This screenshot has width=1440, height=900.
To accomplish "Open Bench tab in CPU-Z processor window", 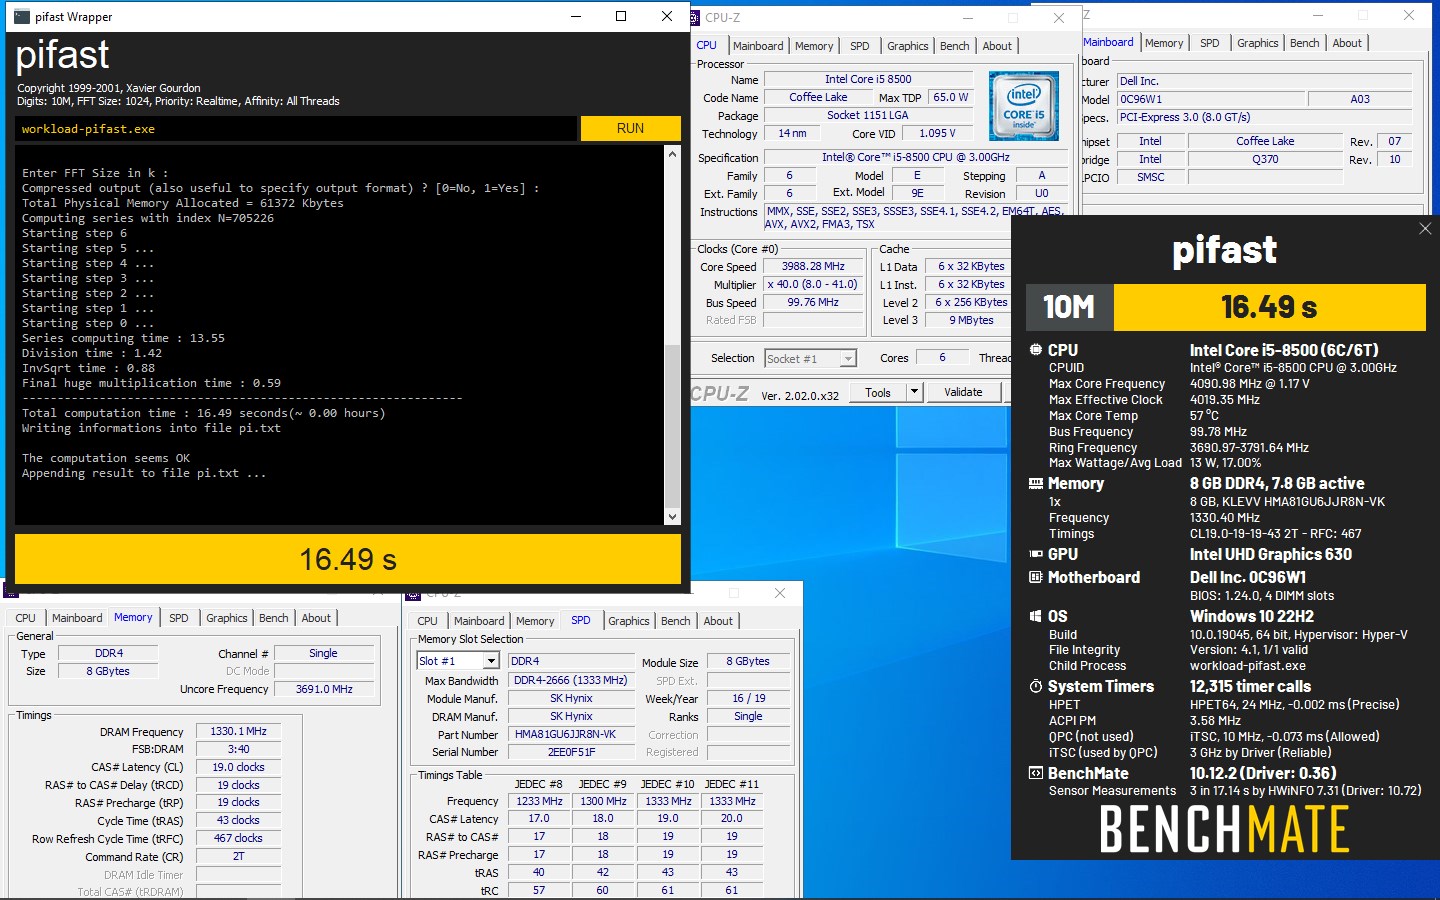I will (x=955, y=46).
